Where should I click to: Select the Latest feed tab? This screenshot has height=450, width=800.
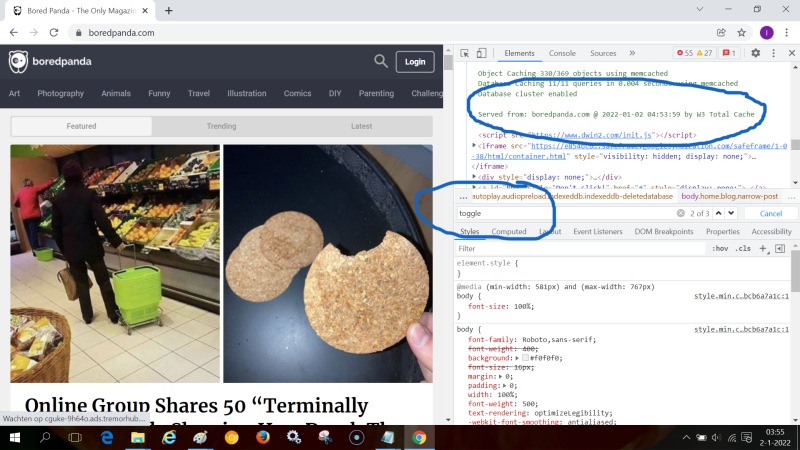pyautogui.click(x=361, y=126)
